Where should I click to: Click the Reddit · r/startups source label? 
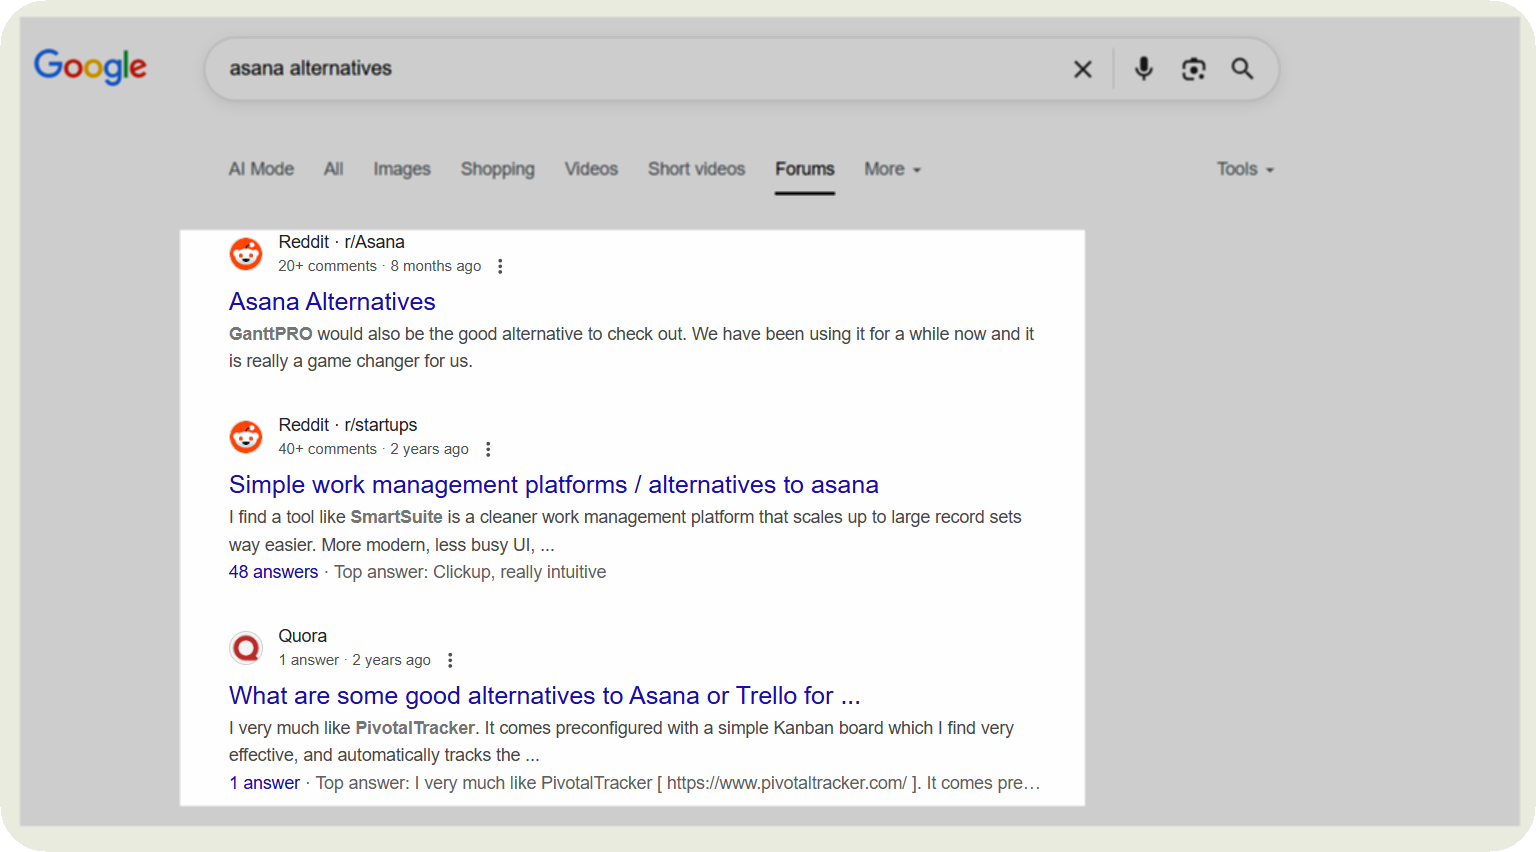pyautogui.click(x=347, y=425)
